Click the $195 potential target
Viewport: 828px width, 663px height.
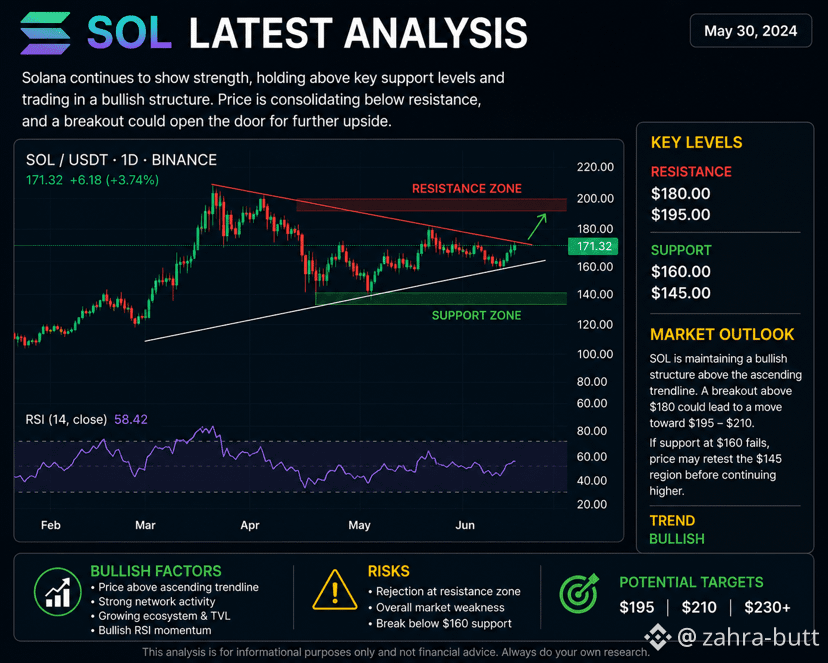click(x=637, y=608)
